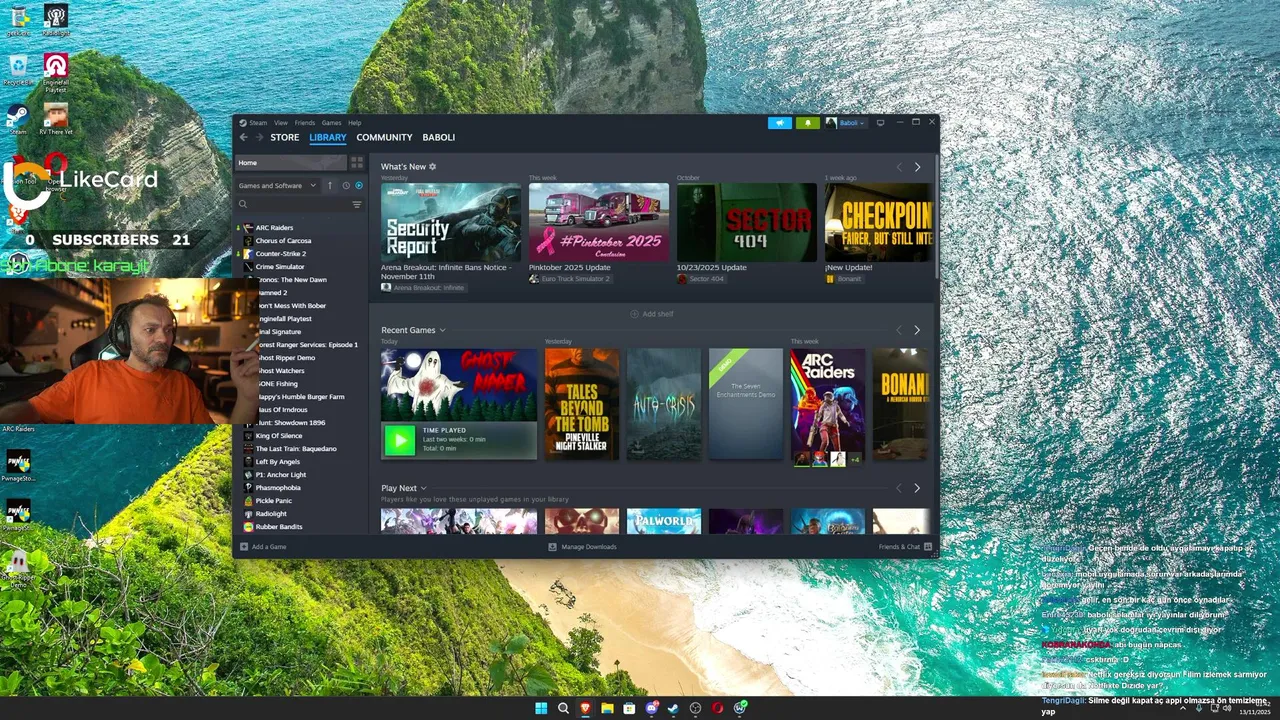Open Tales Beyond The Tomb game cover
1280x720 pixels.
click(x=582, y=404)
